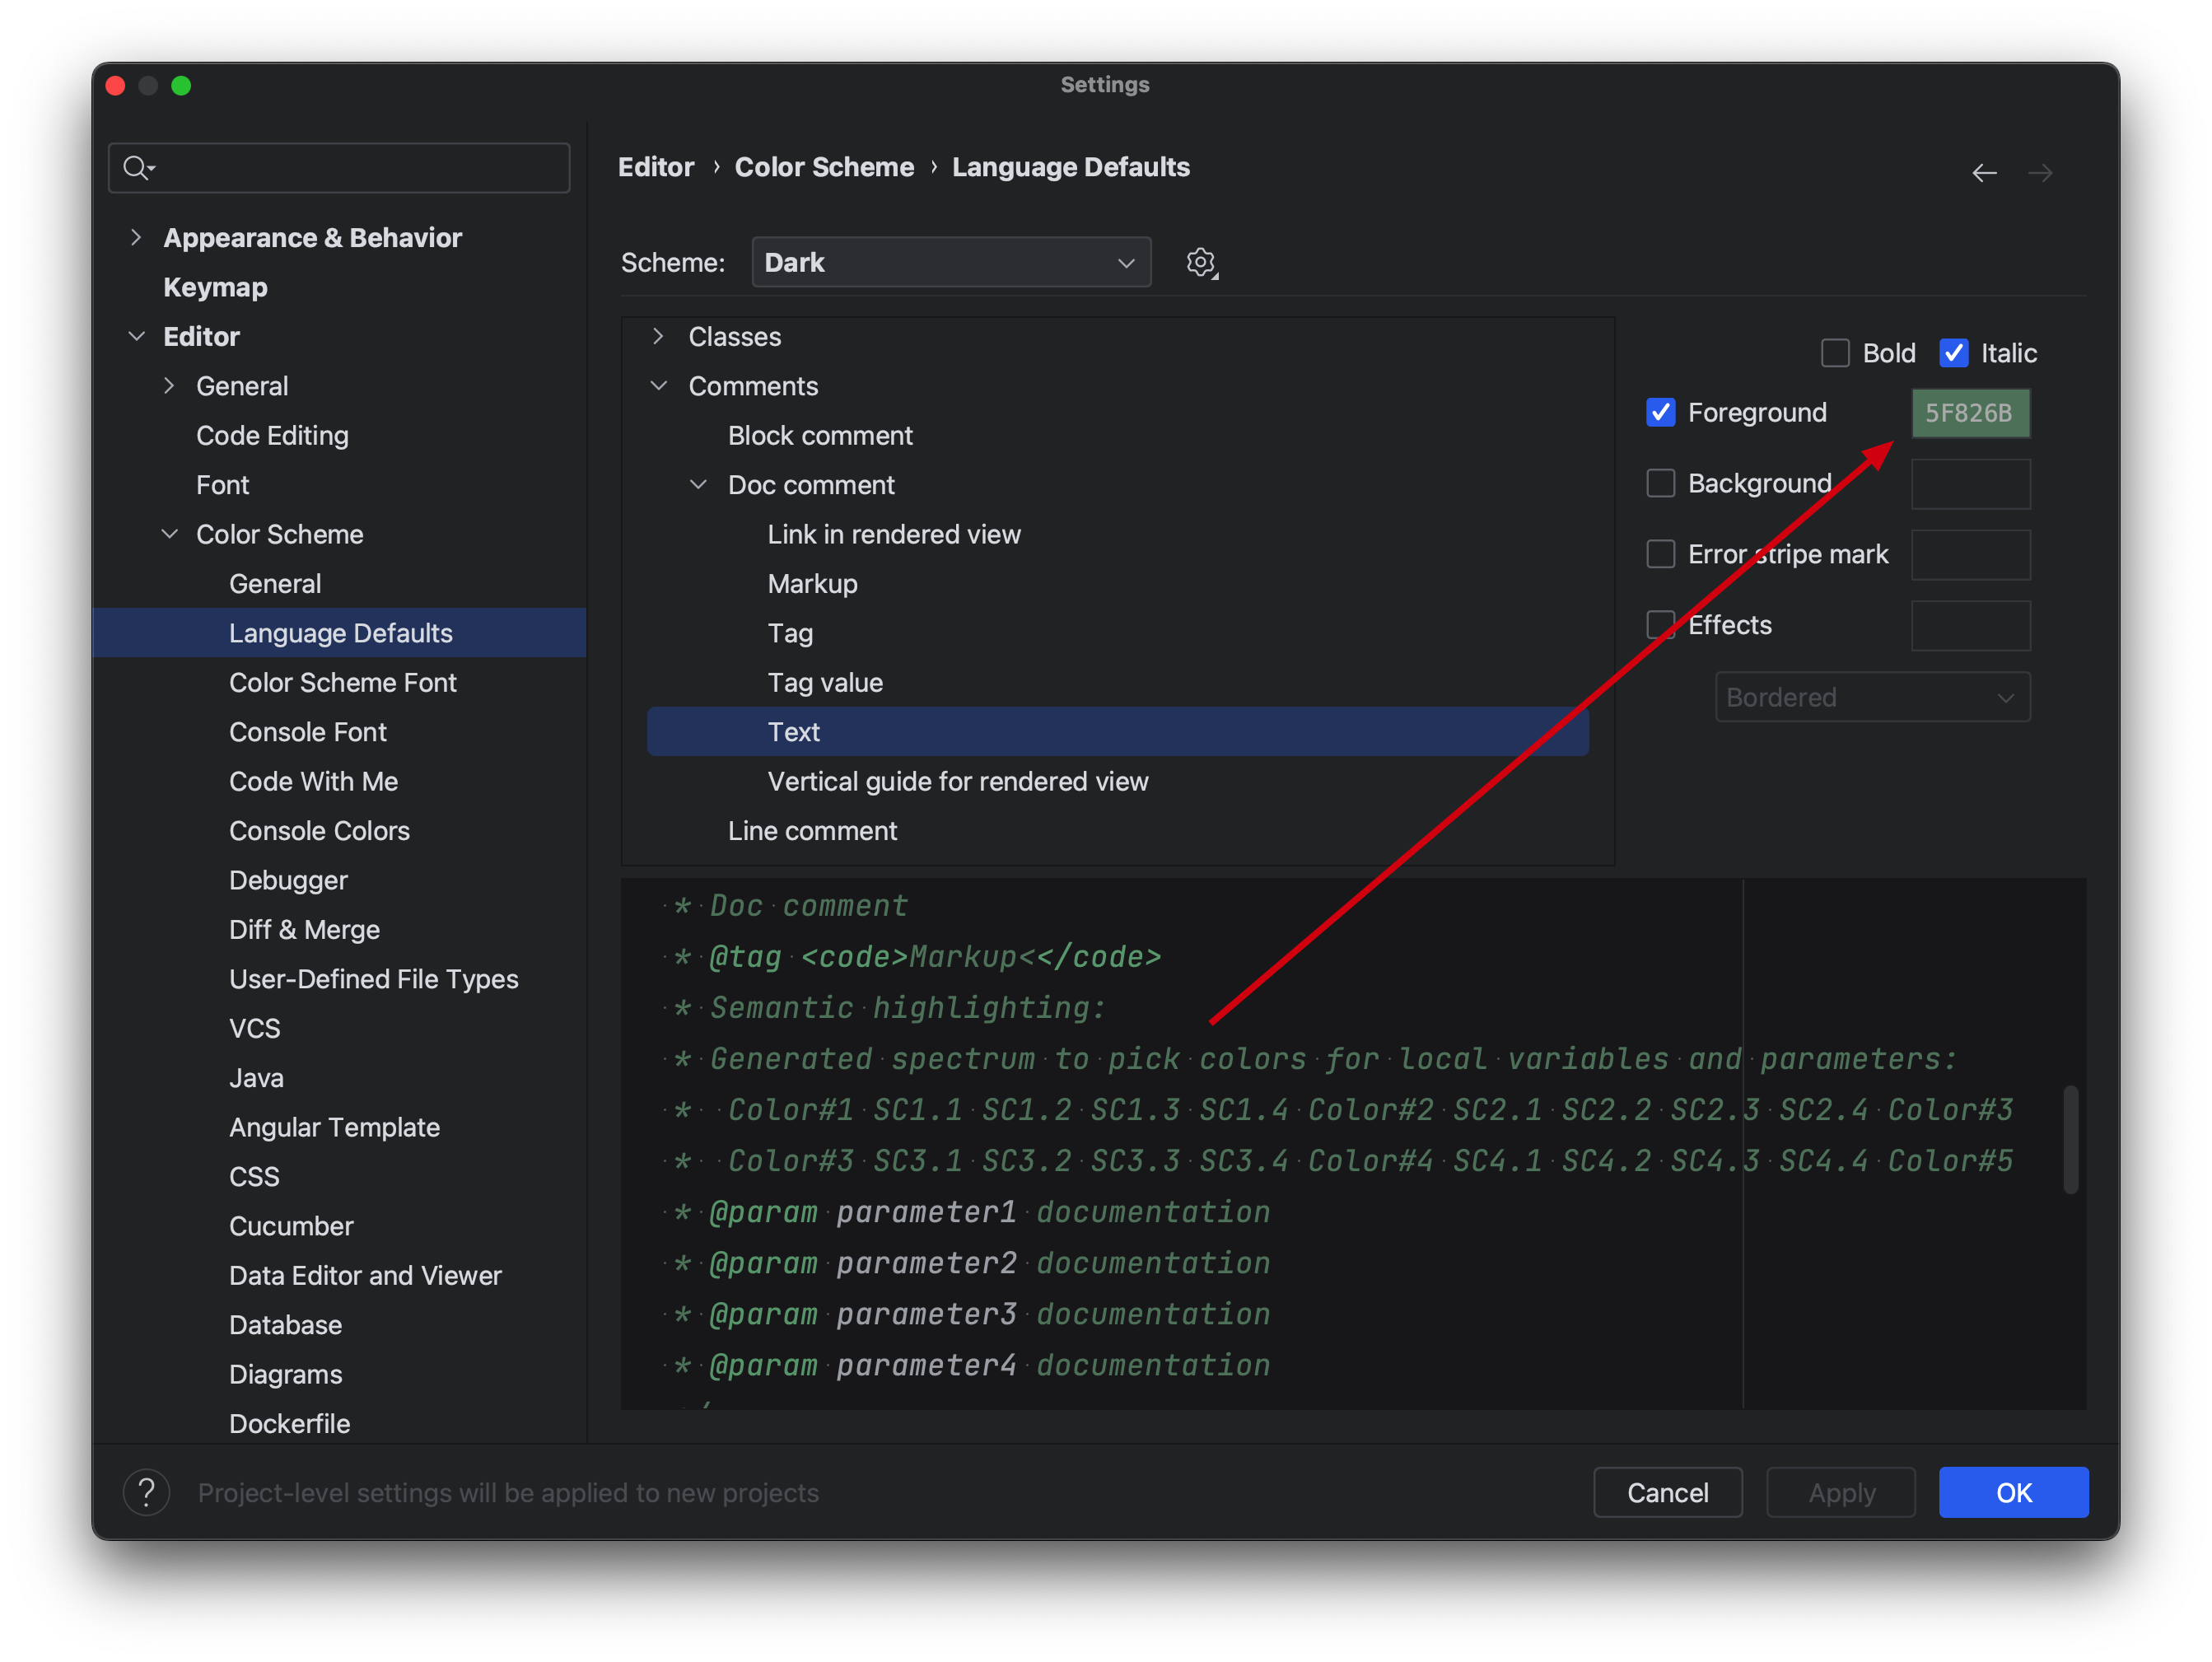Enable the Background checkbox

[1661, 483]
